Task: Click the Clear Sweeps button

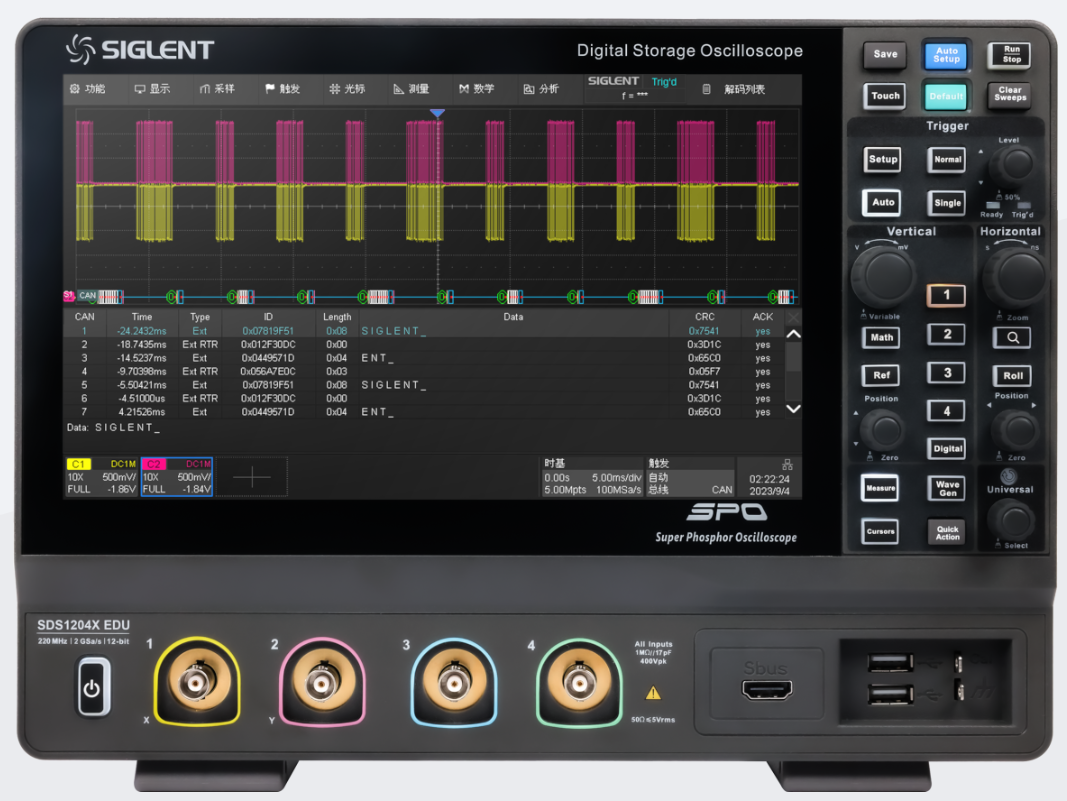Action: tap(1010, 94)
